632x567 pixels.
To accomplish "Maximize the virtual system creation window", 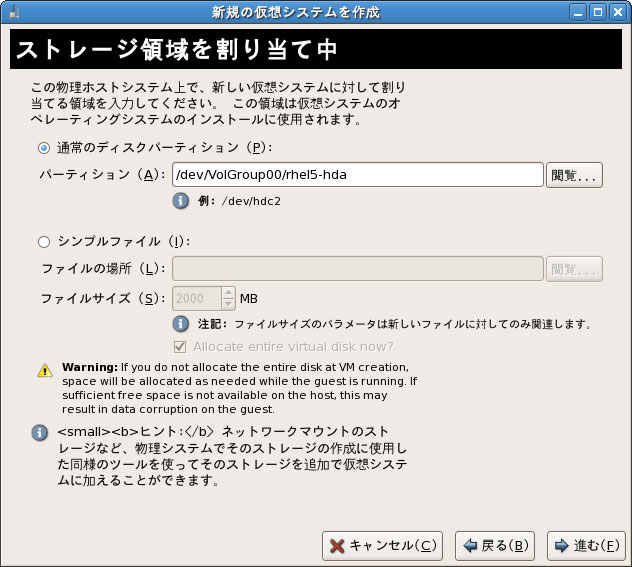I will pos(598,13).
